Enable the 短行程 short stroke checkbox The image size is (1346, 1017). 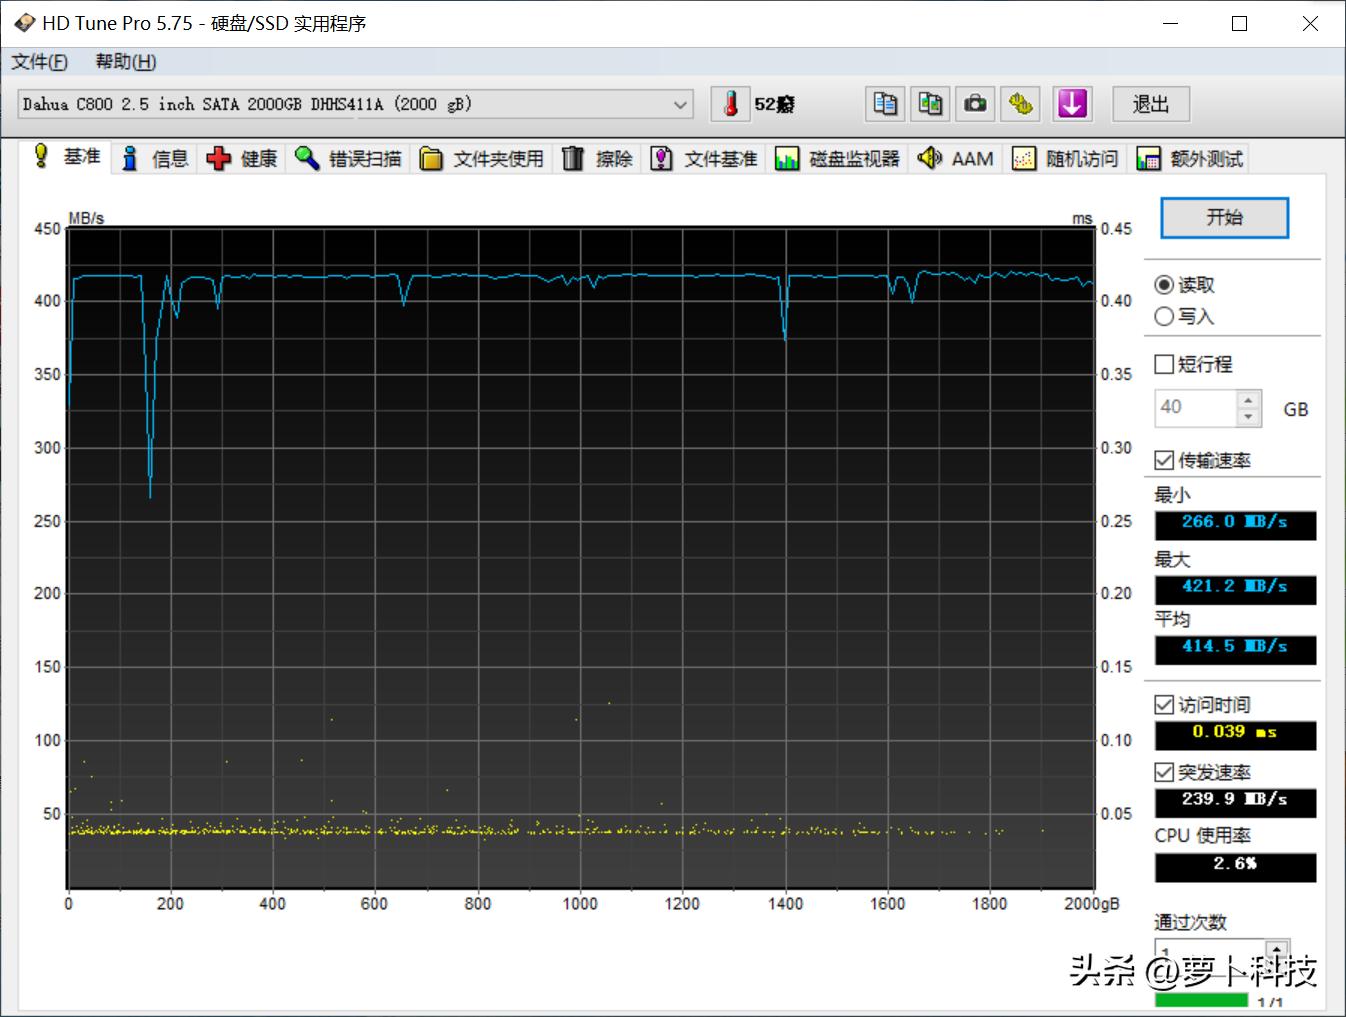click(1163, 363)
